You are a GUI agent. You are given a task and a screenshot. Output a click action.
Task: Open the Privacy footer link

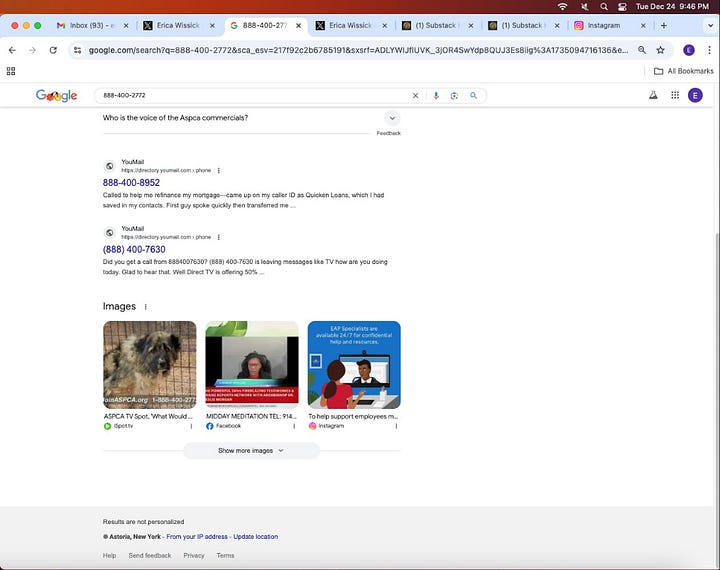point(194,555)
